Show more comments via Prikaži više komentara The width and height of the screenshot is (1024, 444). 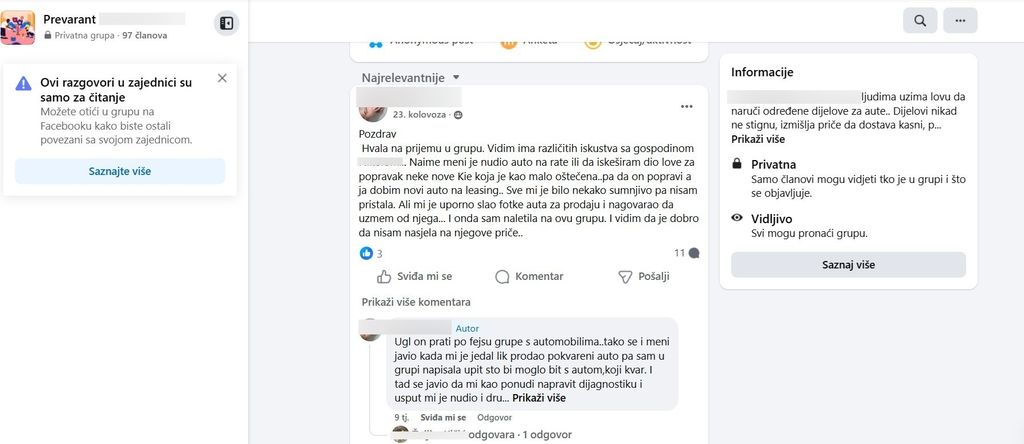[x=416, y=302]
